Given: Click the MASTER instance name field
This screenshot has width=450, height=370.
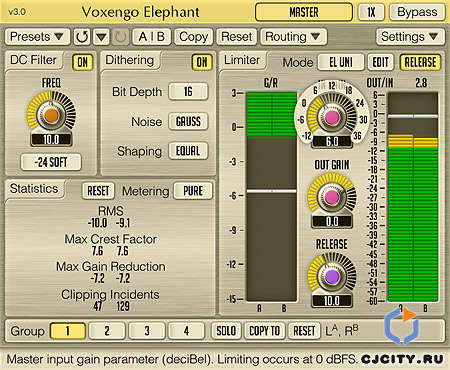Looking at the screenshot, I should (x=304, y=12).
